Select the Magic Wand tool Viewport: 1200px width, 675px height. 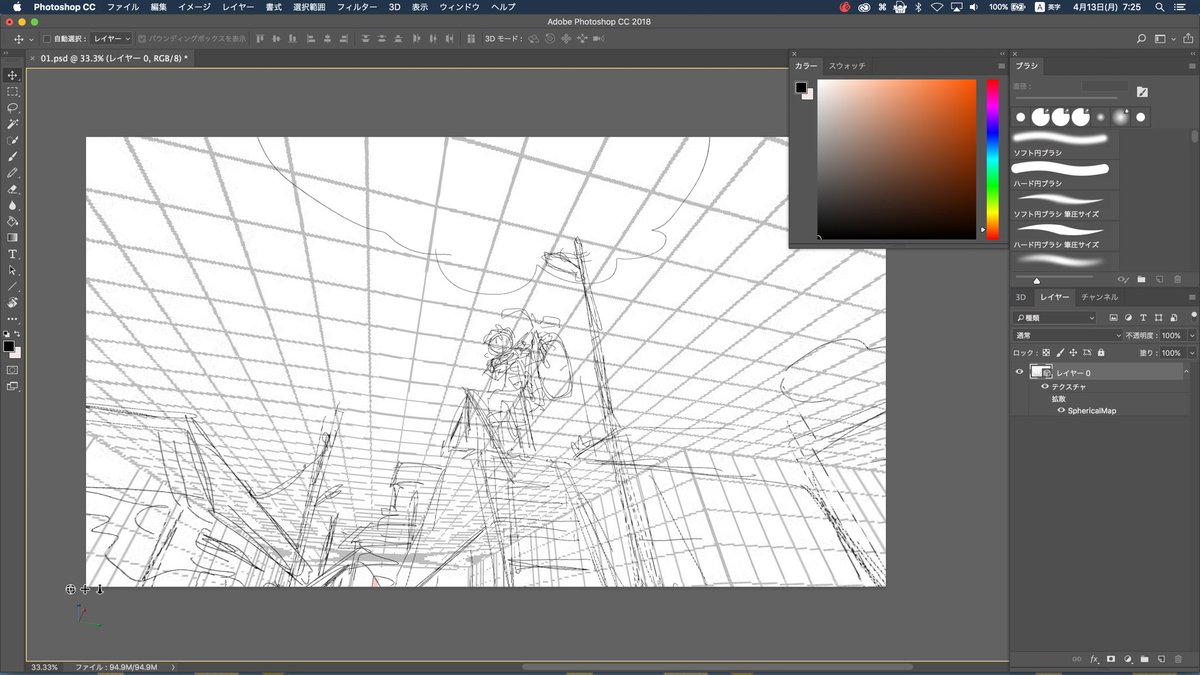[x=13, y=124]
